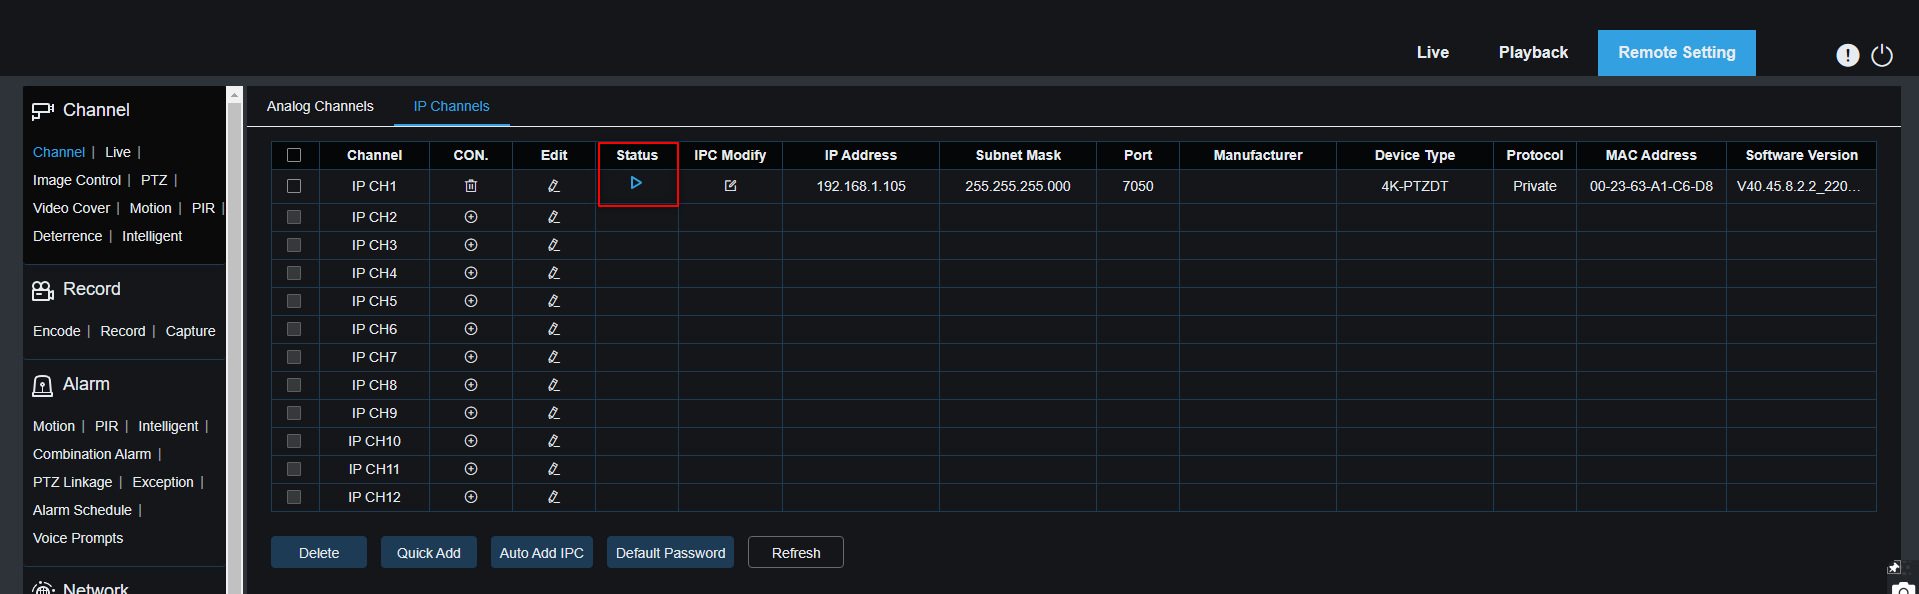The image size is (1919, 594).
Task: Check the IP CH10 row checkbox
Action: [294, 441]
